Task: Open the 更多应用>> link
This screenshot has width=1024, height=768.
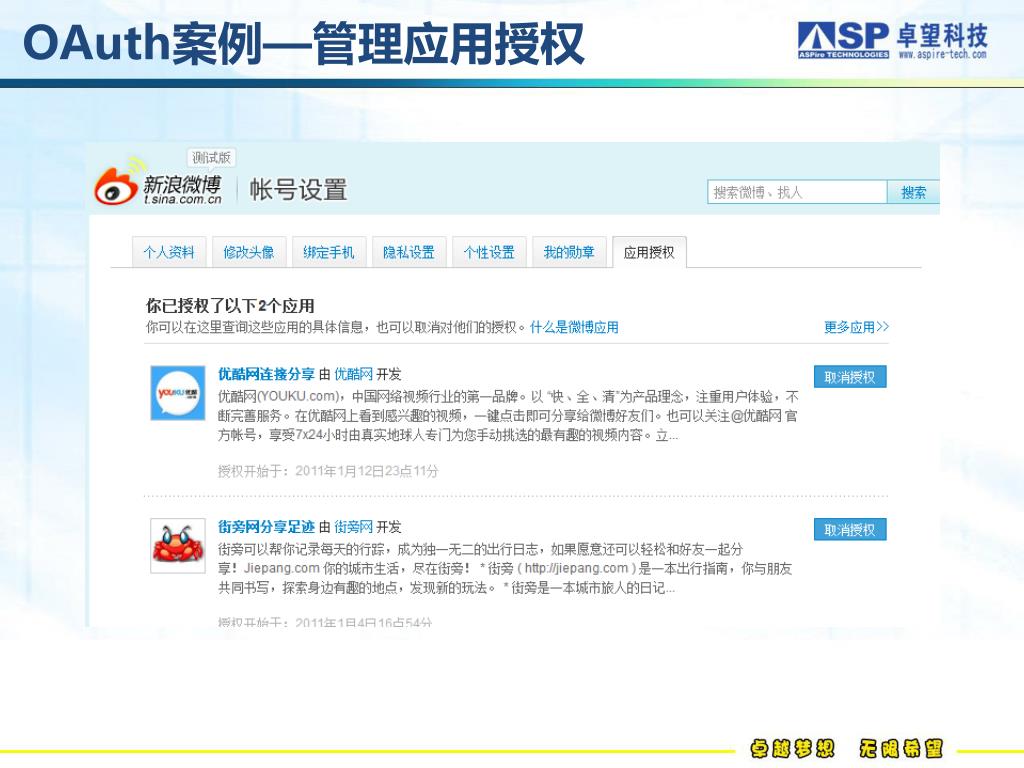Action: [x=856, y=327]
